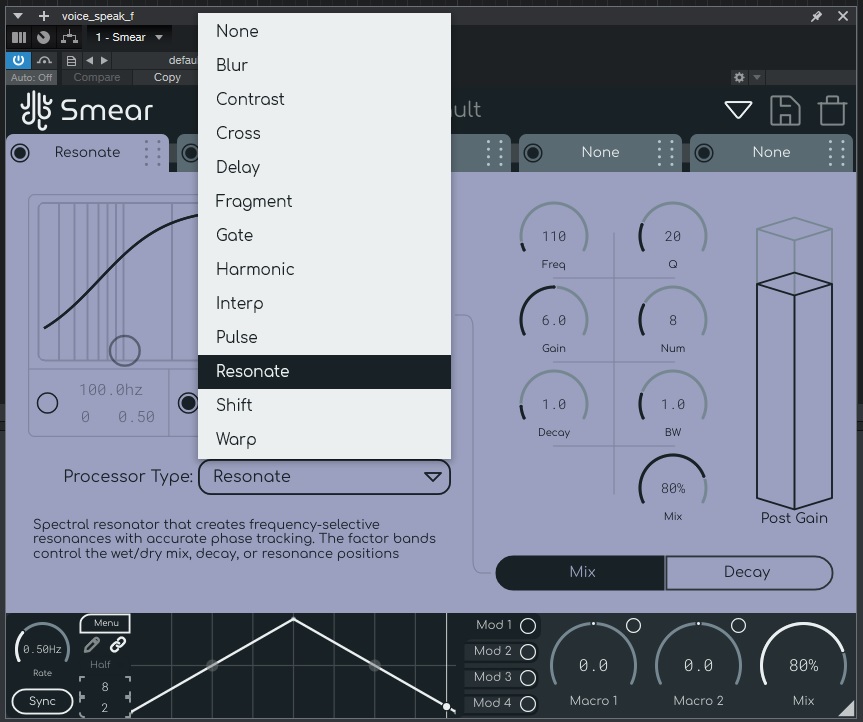Click the Mix factor band button

tap(581, 572)
